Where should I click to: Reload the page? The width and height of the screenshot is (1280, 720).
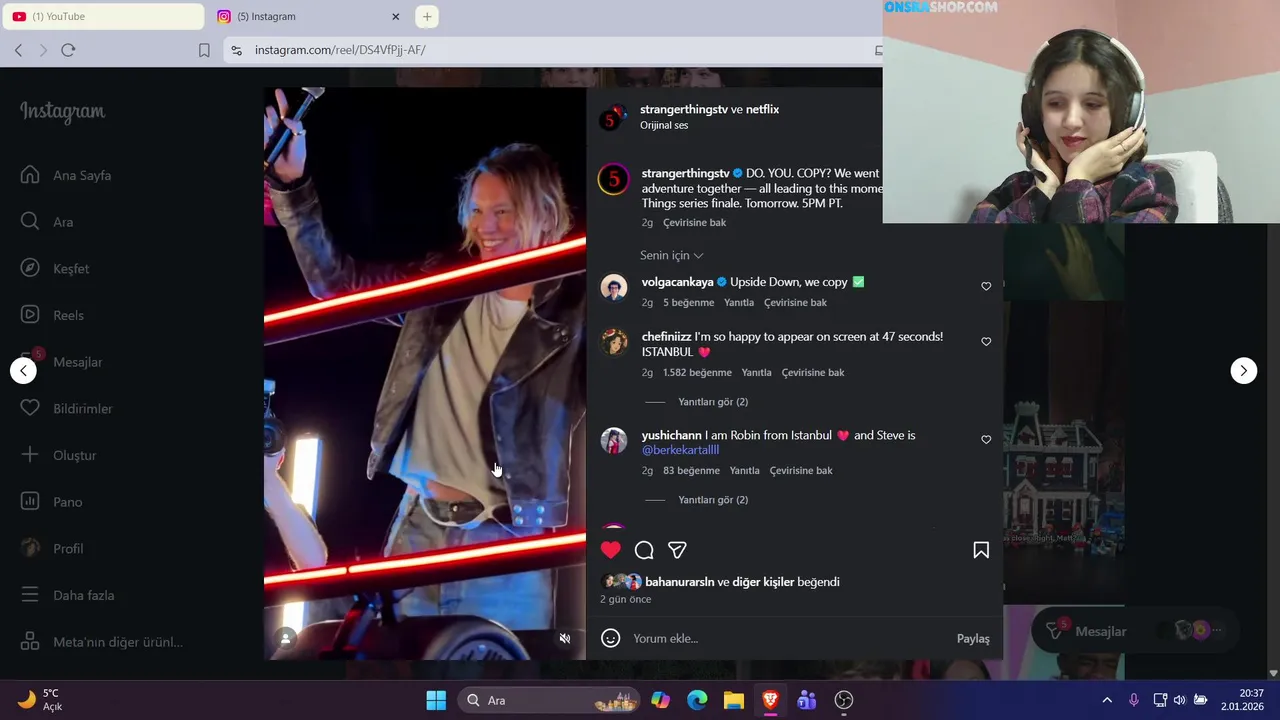68,50
